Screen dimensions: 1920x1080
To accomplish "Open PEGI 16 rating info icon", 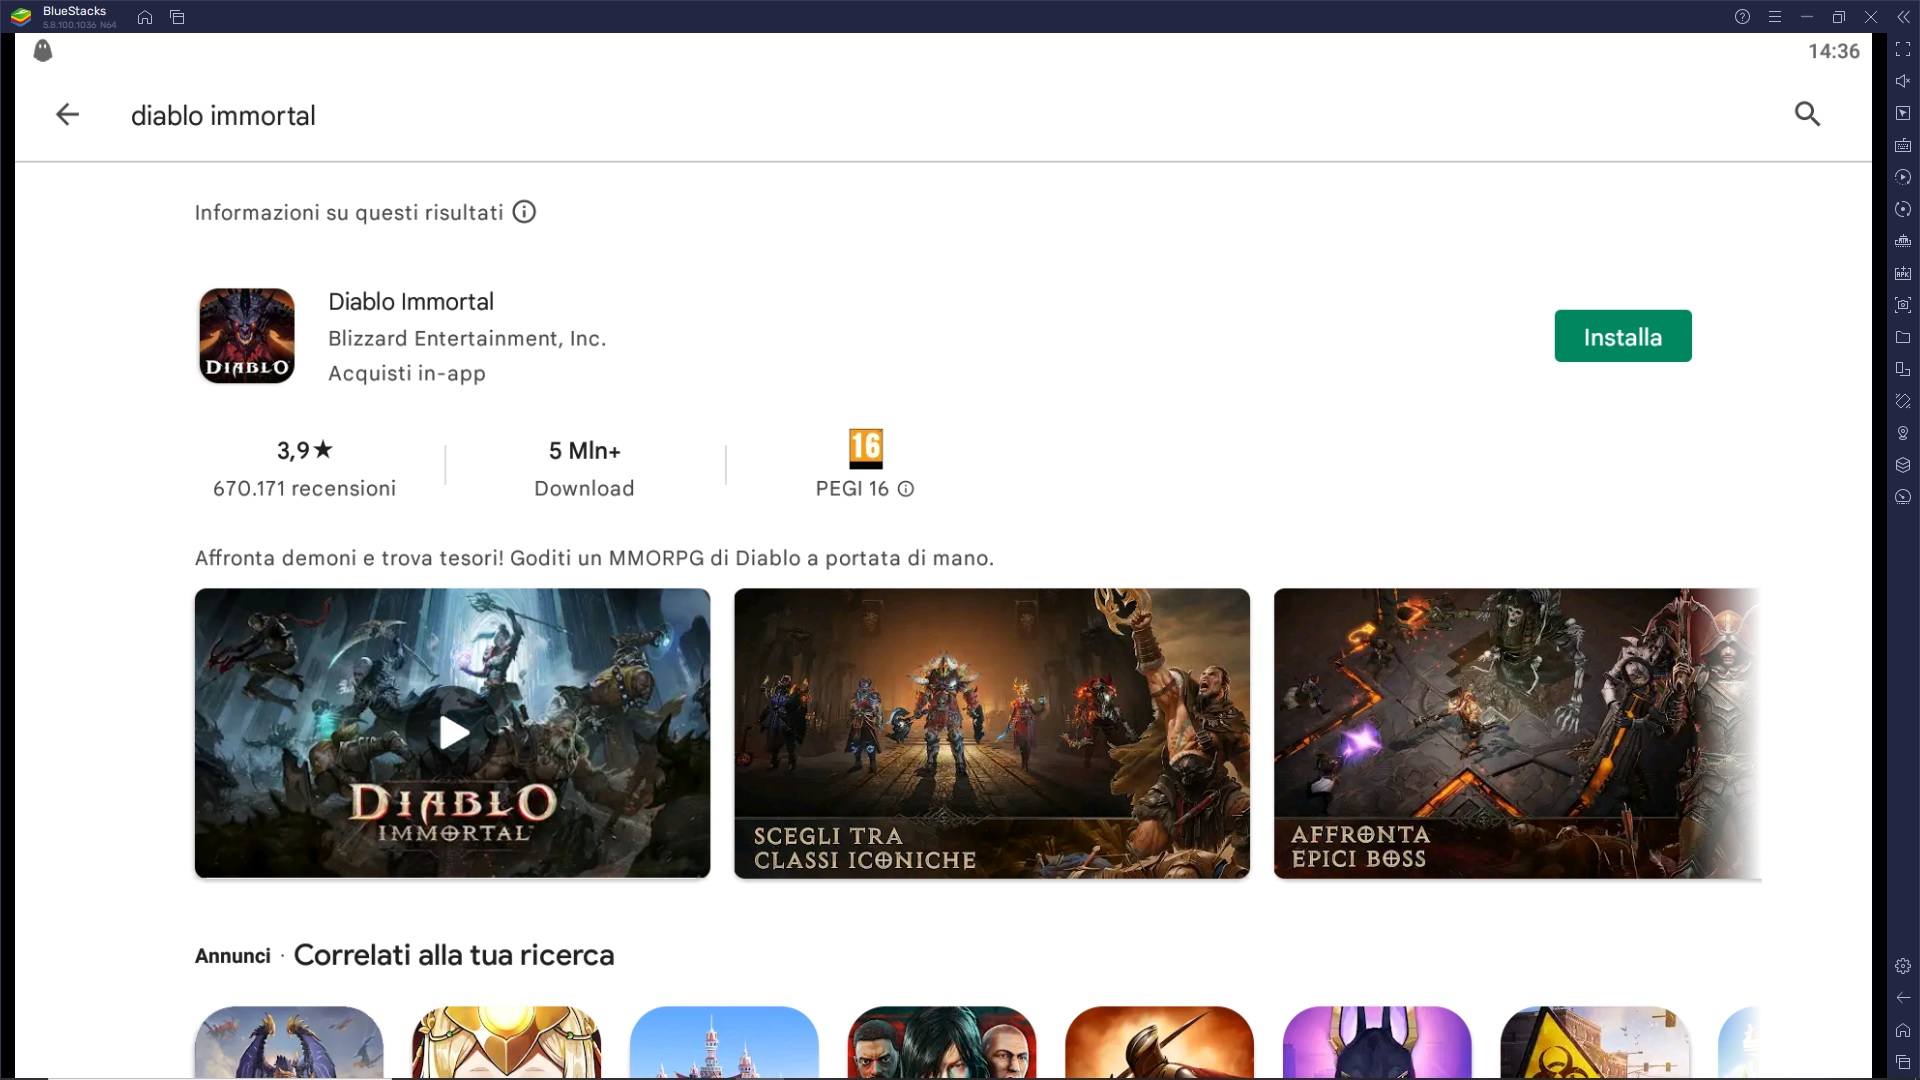I will (x=906, y=489).
